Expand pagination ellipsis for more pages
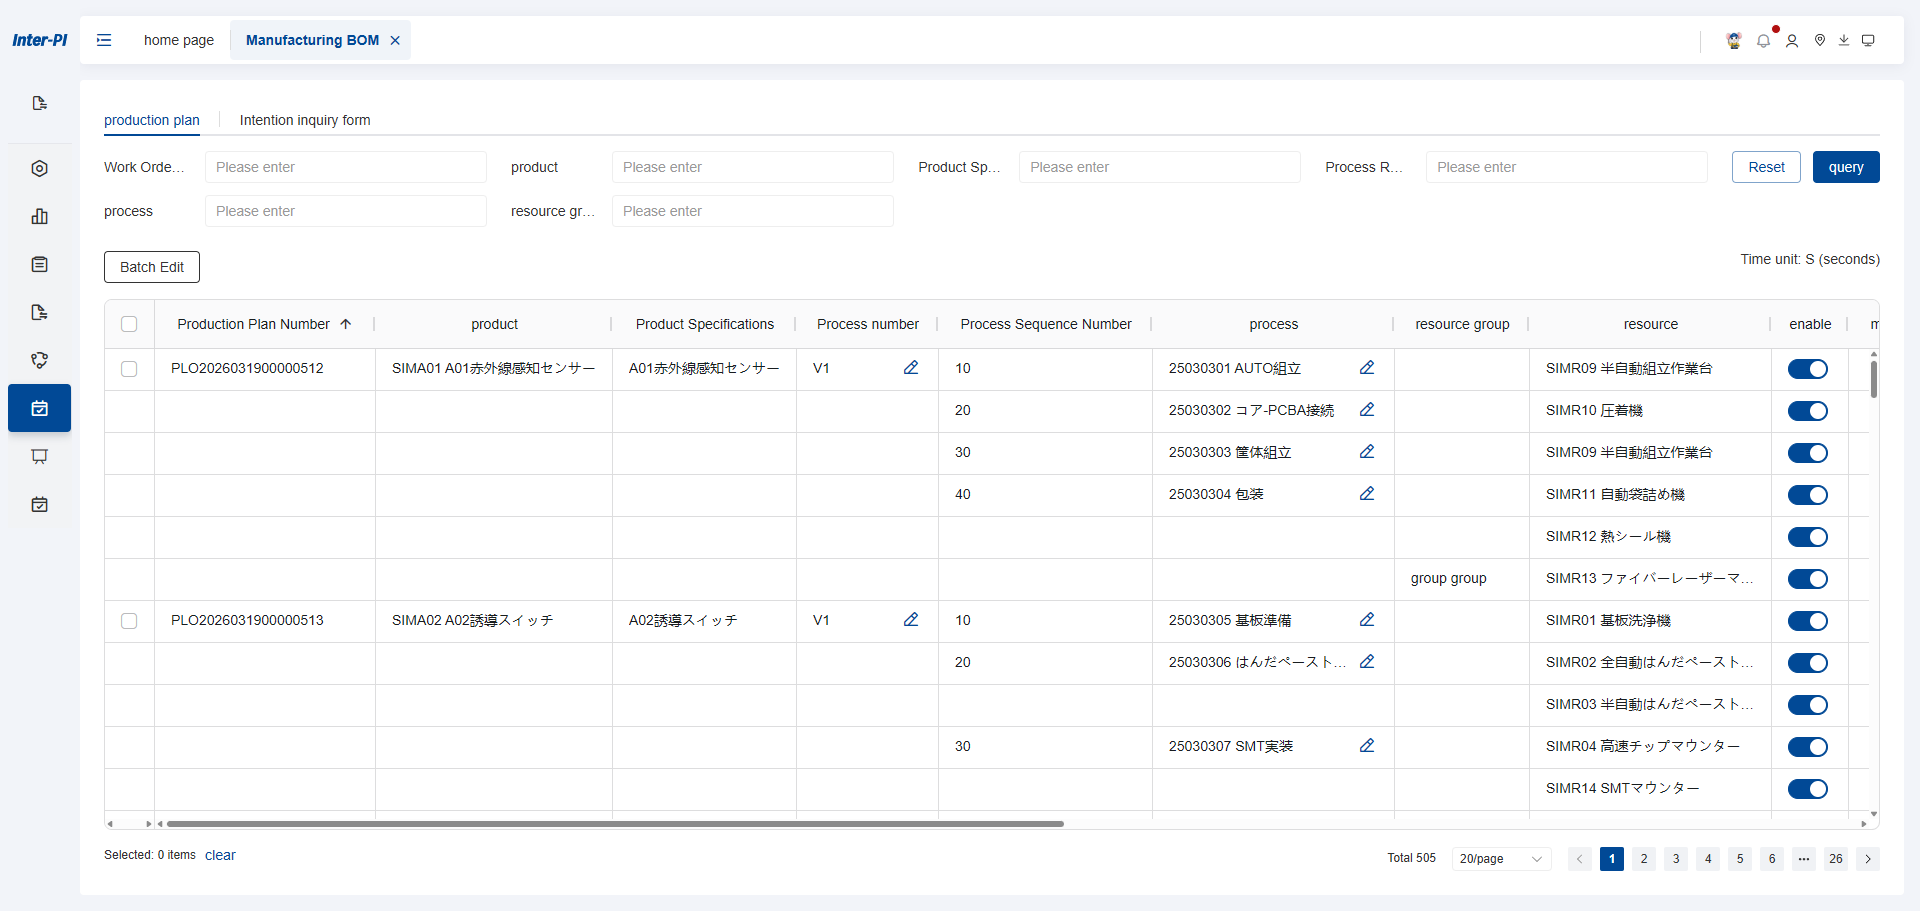This screenshot has height=911, width=1920. 1804,859
